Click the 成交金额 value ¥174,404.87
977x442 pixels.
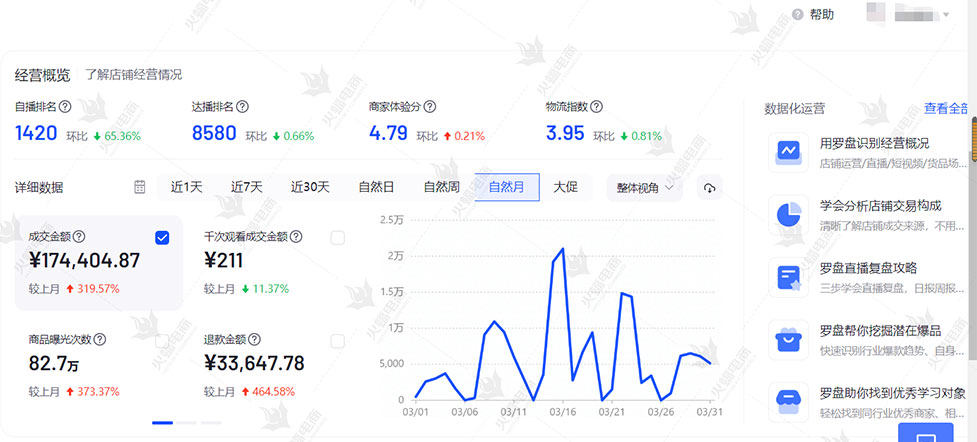coord(84,261)
